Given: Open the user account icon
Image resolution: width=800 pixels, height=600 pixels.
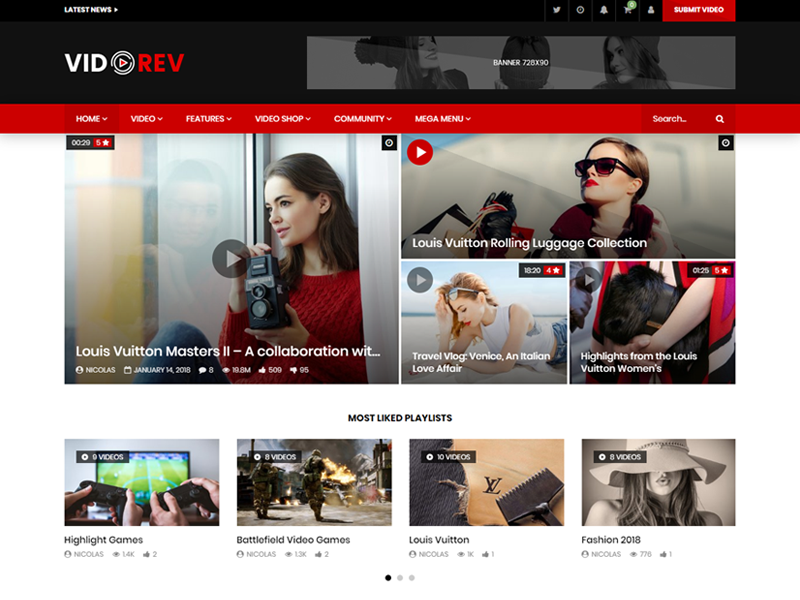Looking at the screenshot, I should pyautogui.click(x=651, y=10).
